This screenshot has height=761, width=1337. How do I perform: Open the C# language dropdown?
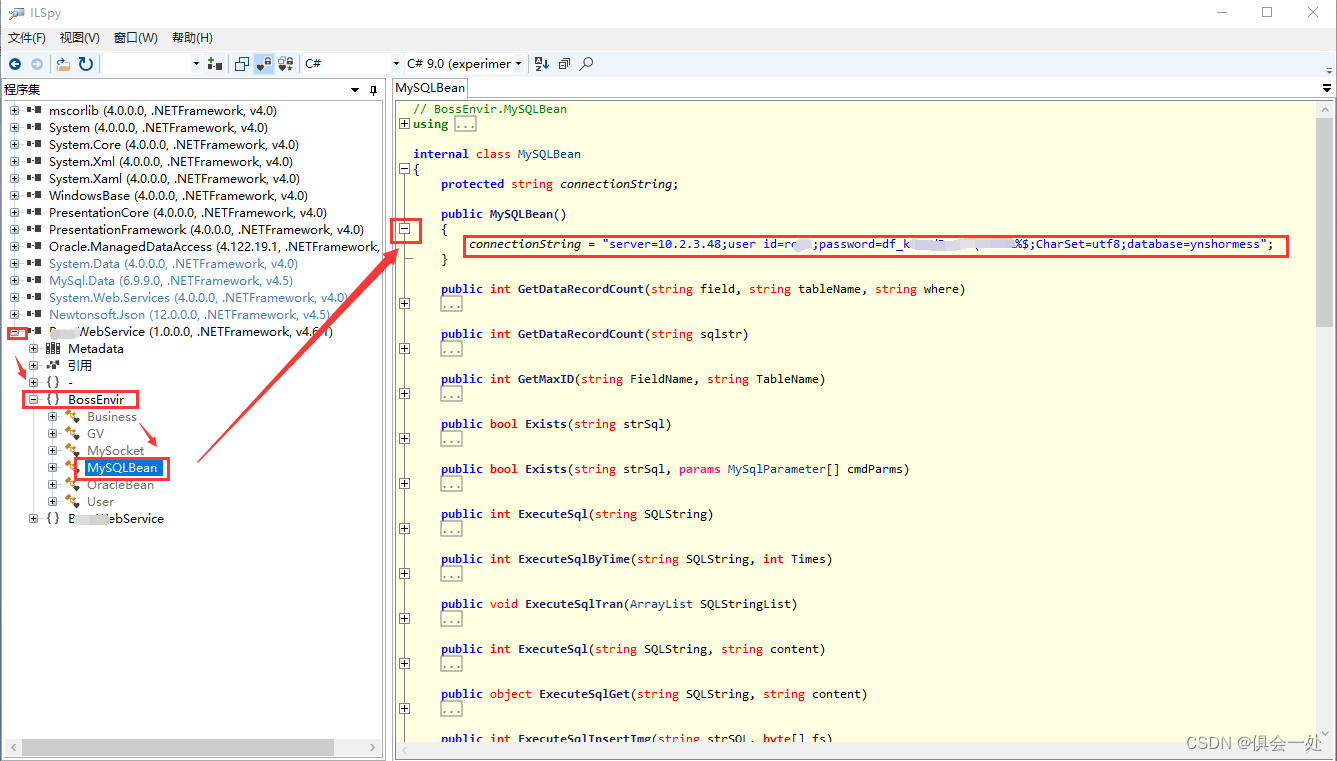[x=350, y=64]
